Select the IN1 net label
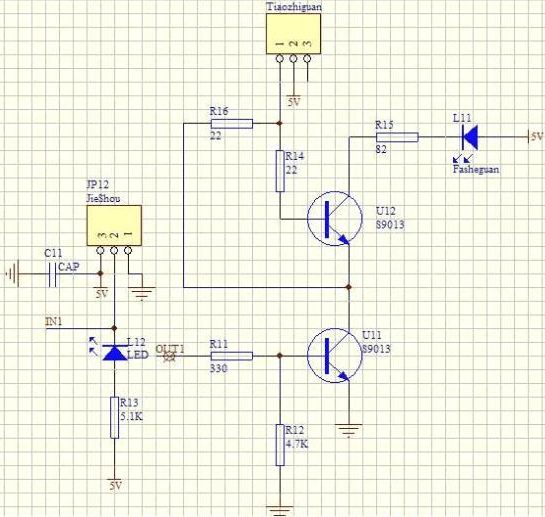 (x=54, y=322)
